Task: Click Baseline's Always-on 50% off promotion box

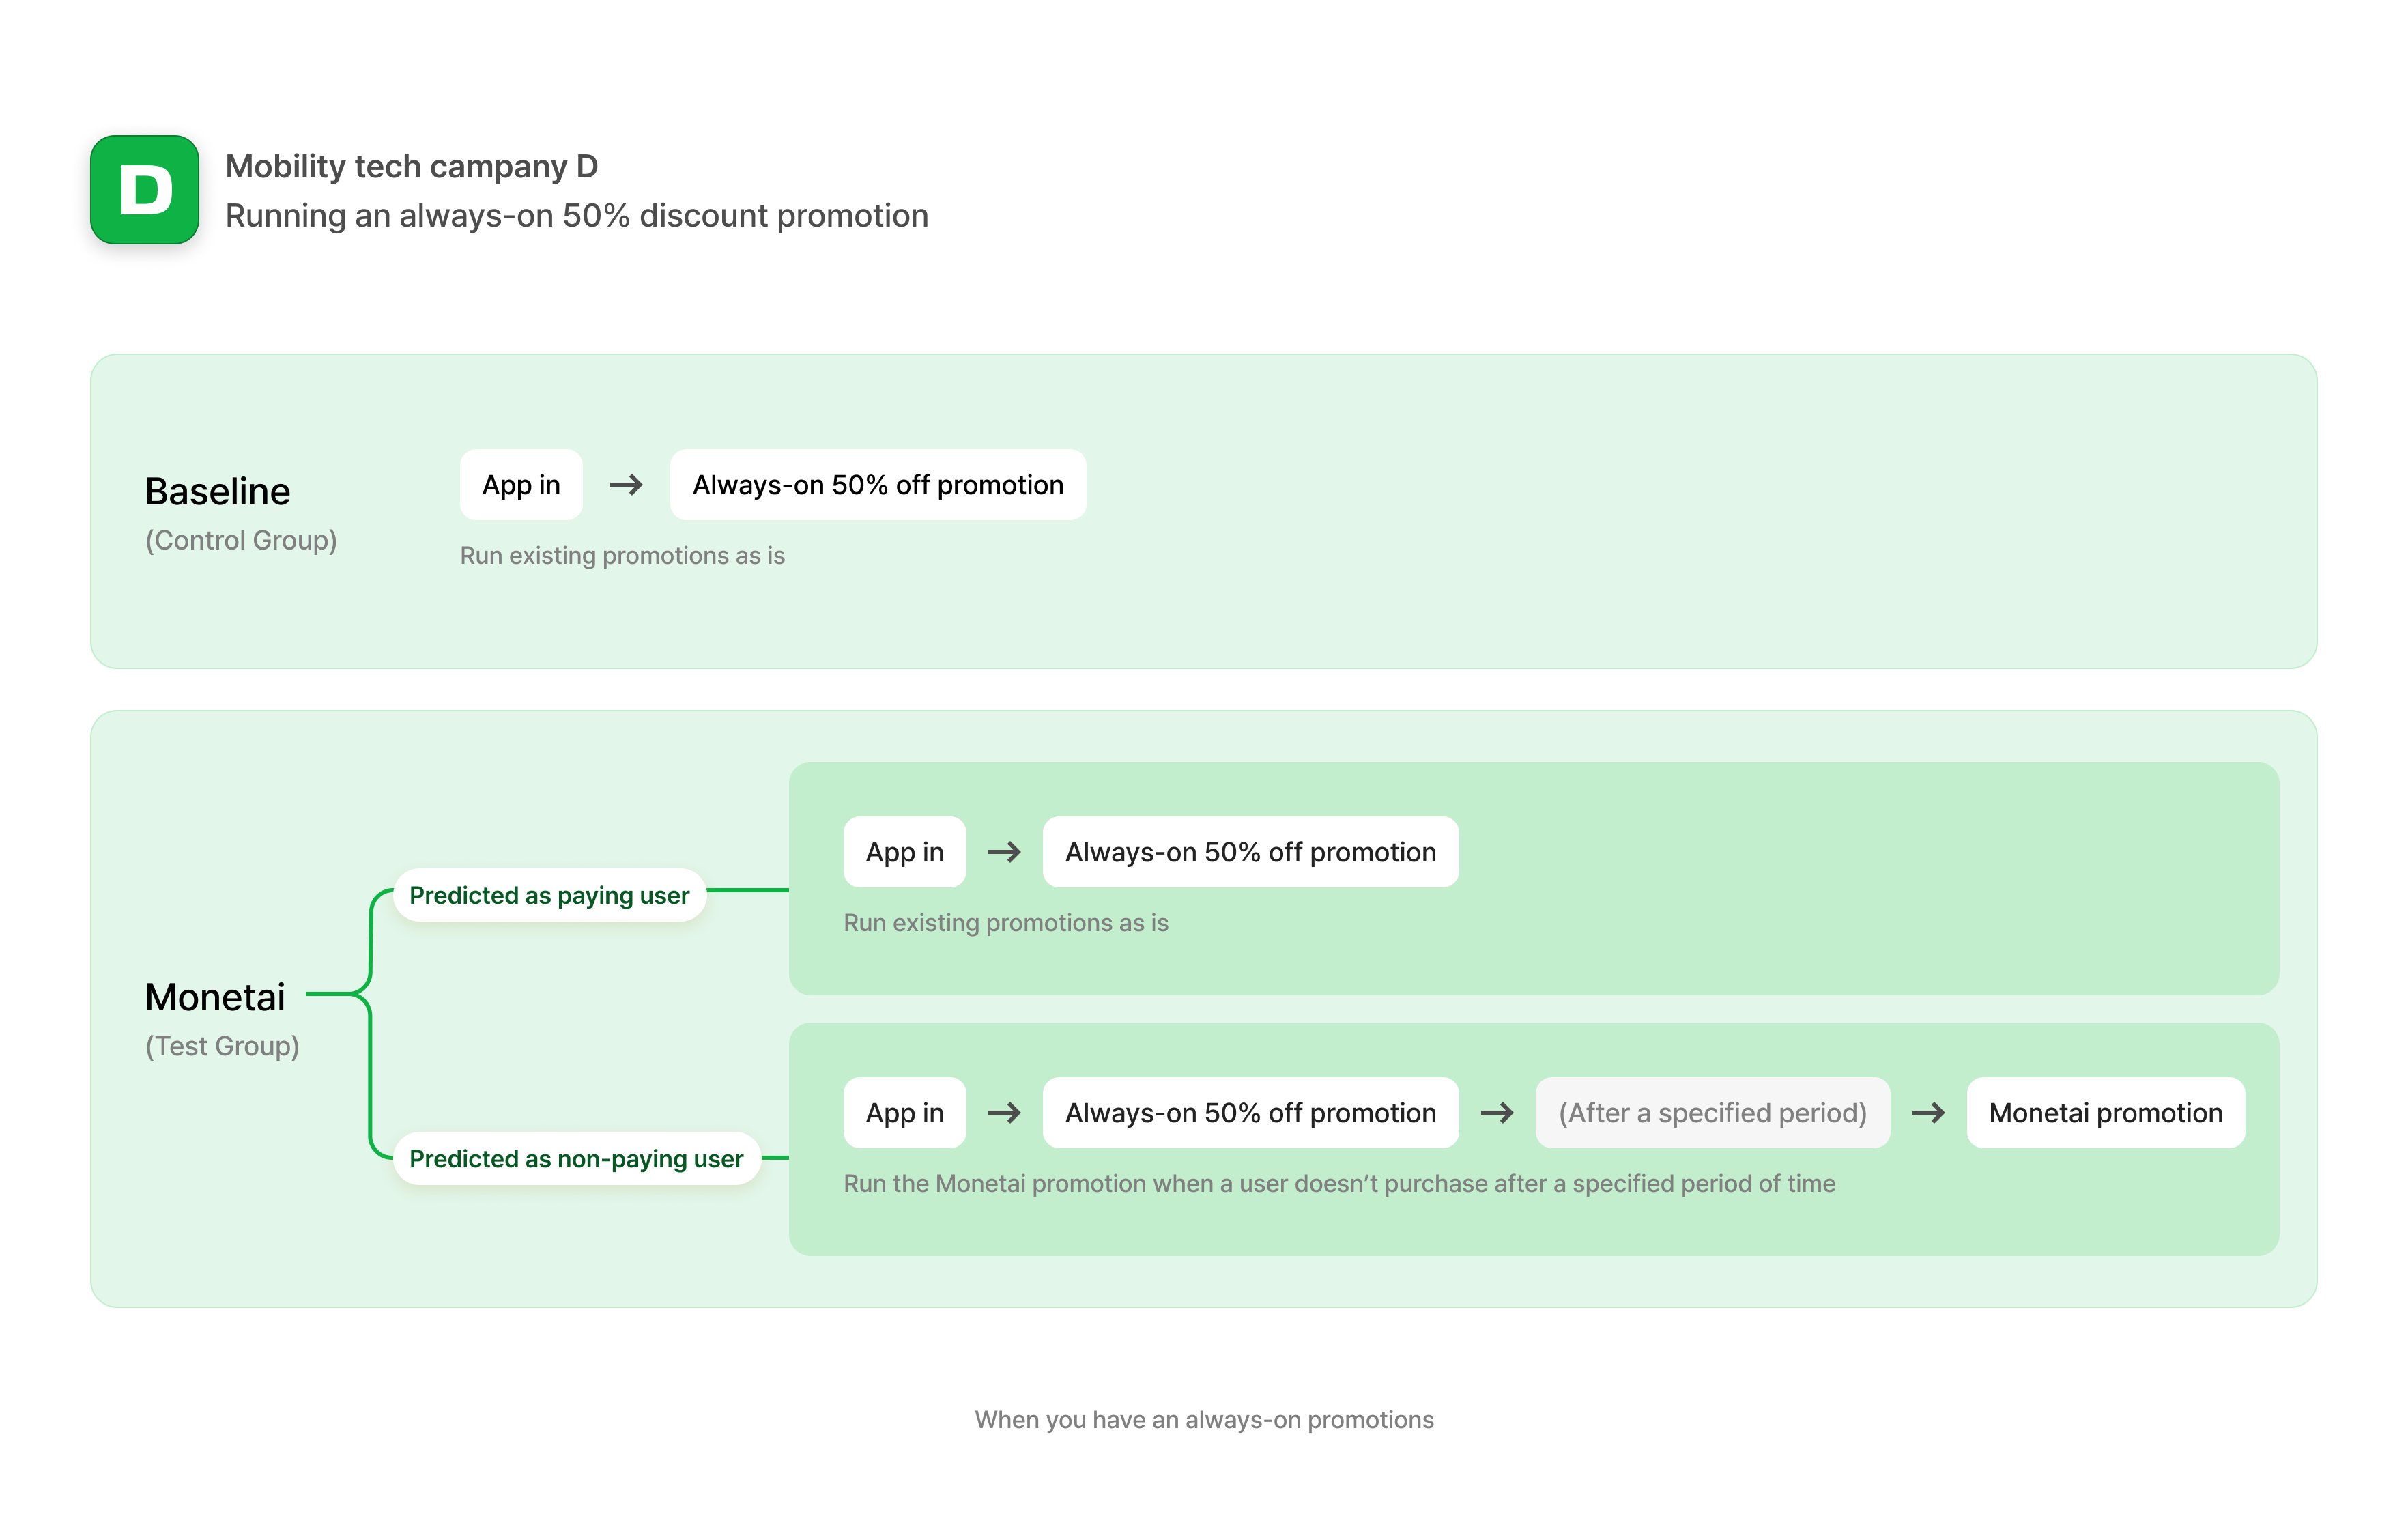Action: coord(877,485)
